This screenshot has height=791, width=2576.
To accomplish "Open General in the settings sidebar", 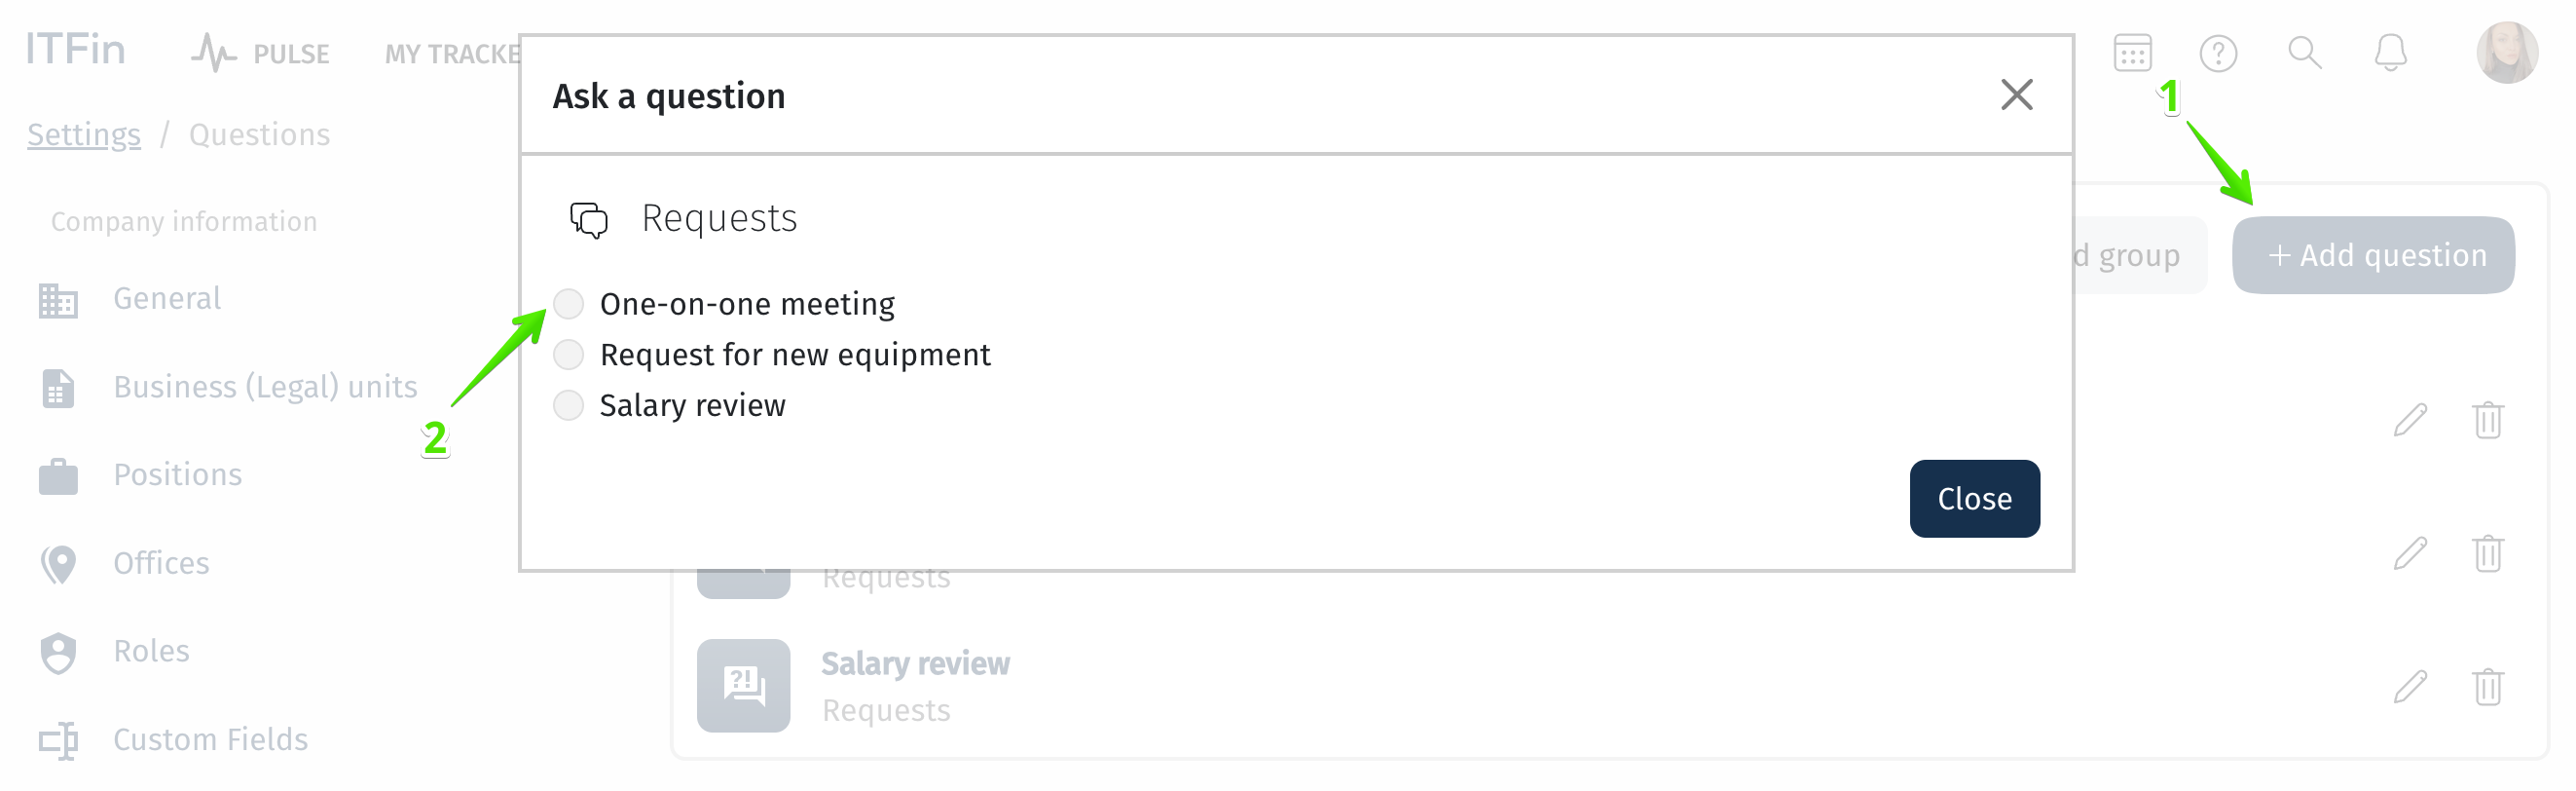I will click(166, 299).
